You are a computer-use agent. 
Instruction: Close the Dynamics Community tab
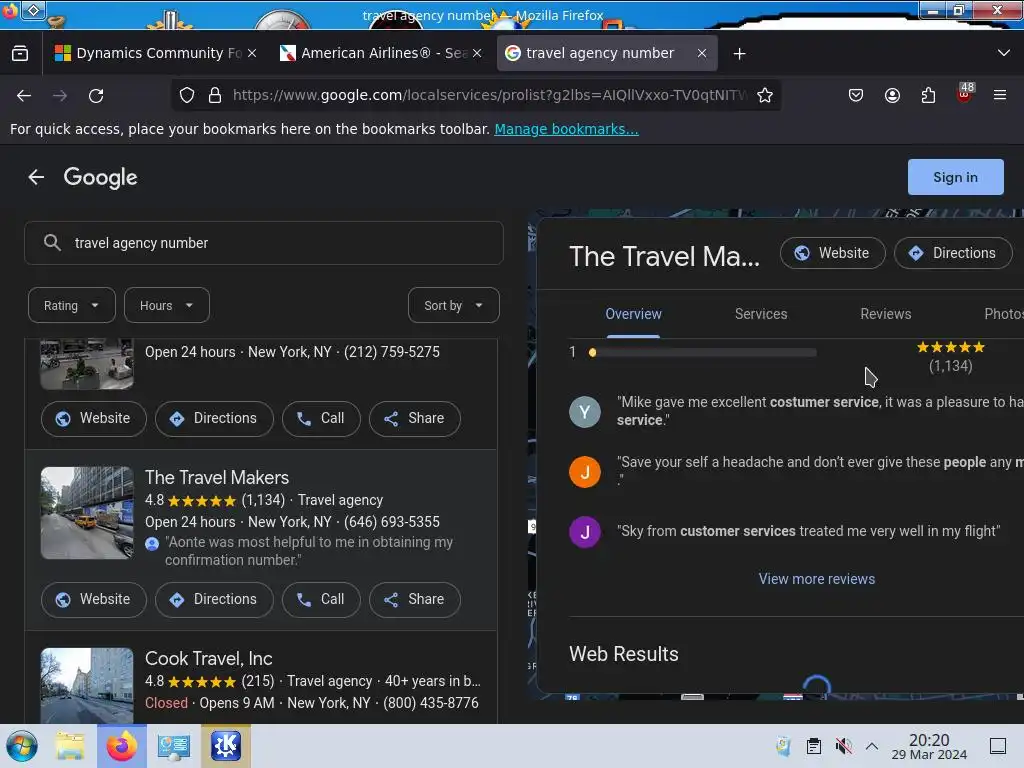click(x=252, y=54)
